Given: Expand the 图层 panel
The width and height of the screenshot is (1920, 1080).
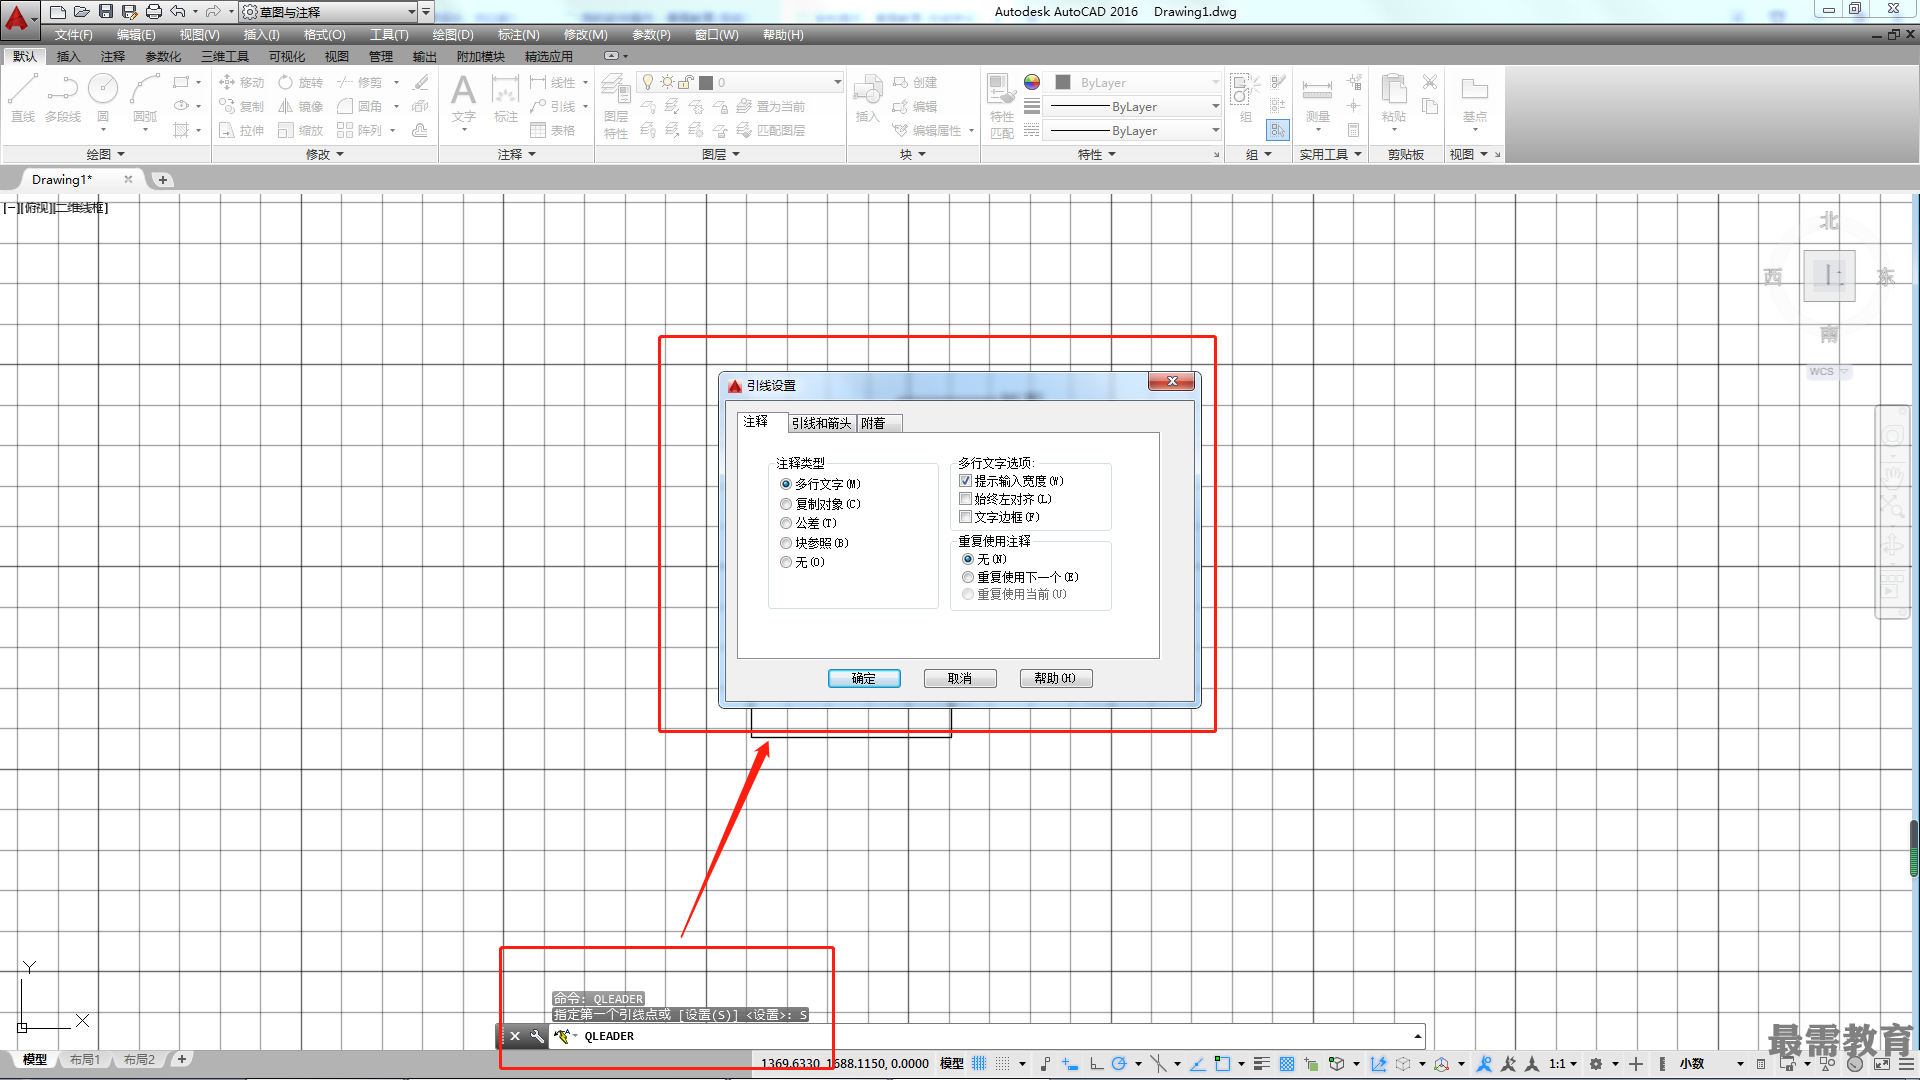Looking at the screenshot, I should pyautogui.click(x=721, y=154).
